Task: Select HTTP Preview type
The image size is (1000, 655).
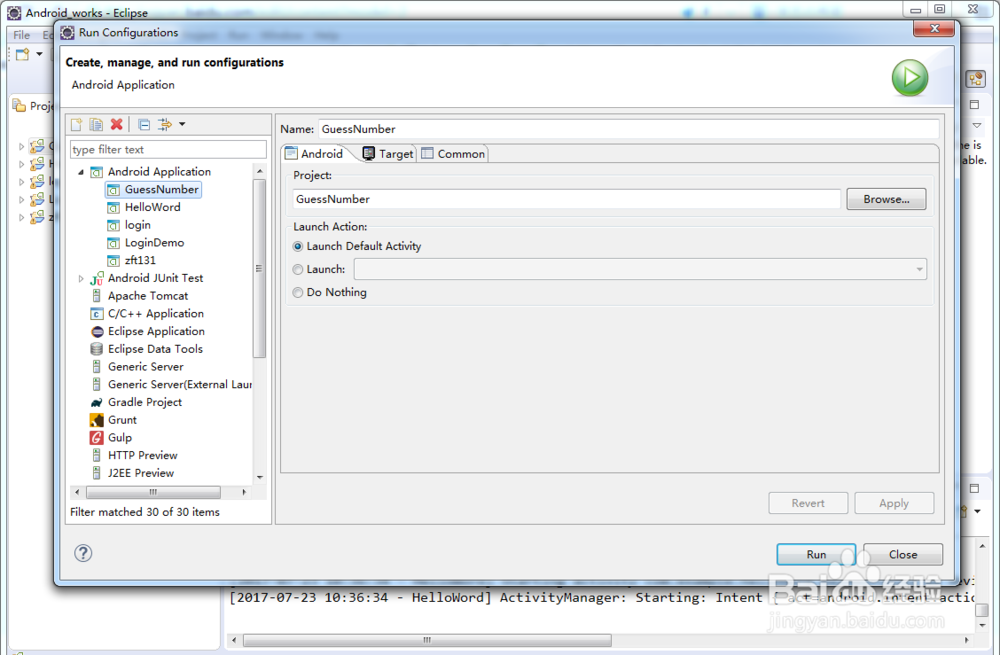Action: tap(135, 455)
